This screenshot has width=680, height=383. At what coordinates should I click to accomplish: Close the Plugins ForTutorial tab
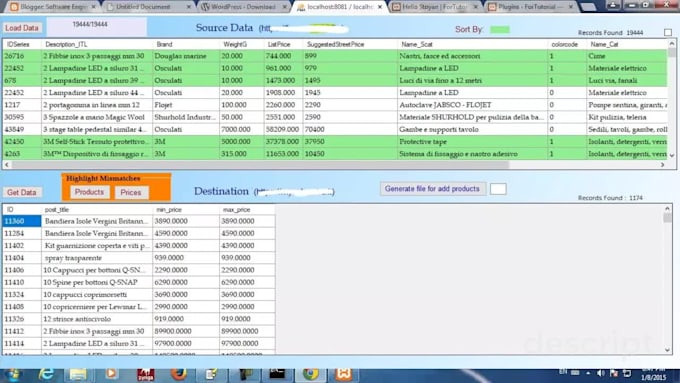571,7
